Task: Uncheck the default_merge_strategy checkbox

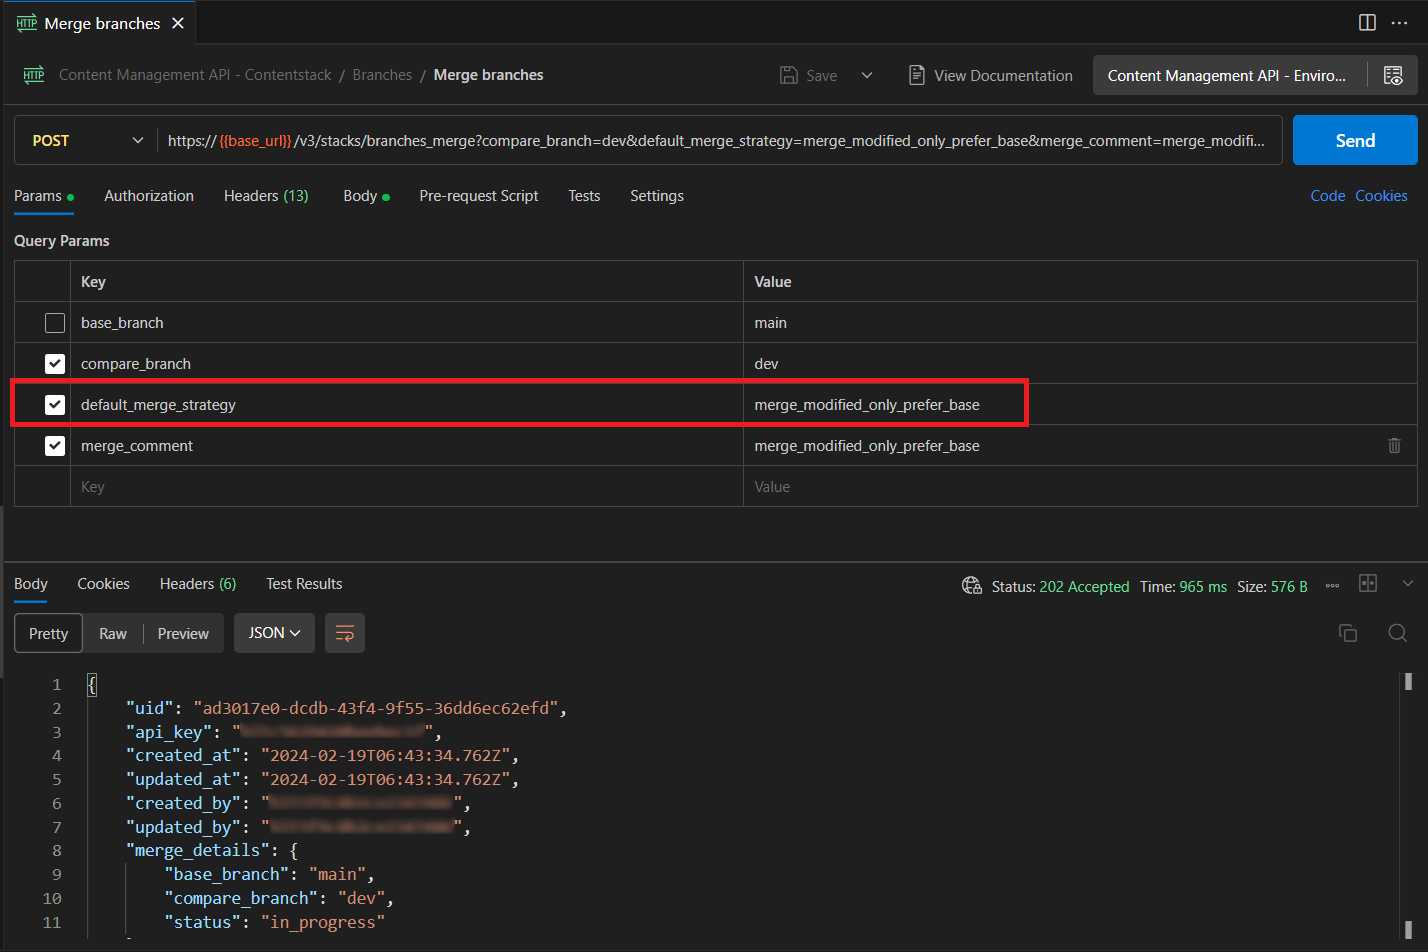Action: click(55, 405)
